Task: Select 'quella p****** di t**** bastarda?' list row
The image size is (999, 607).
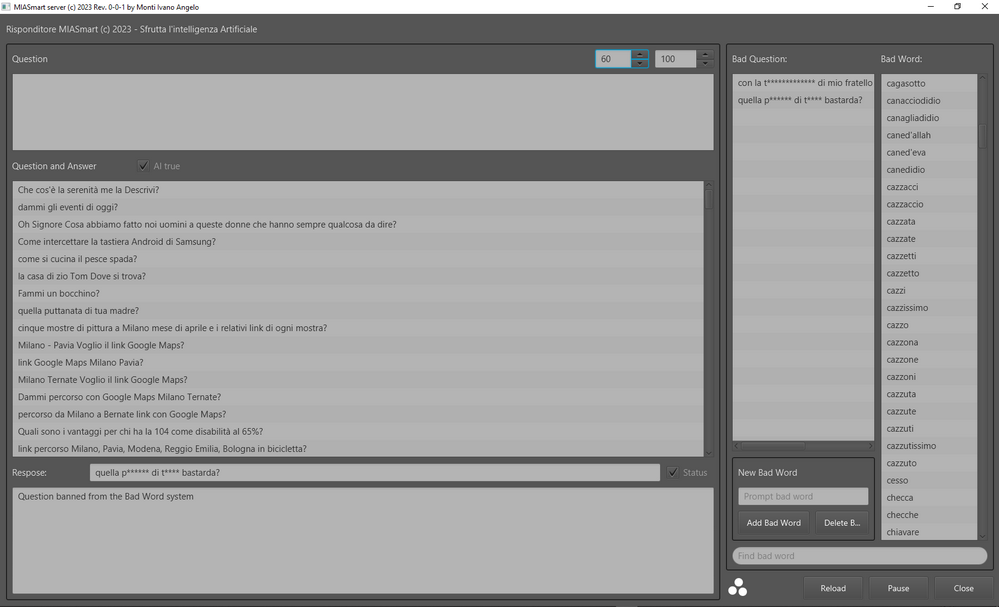Action: click(803, 100)
